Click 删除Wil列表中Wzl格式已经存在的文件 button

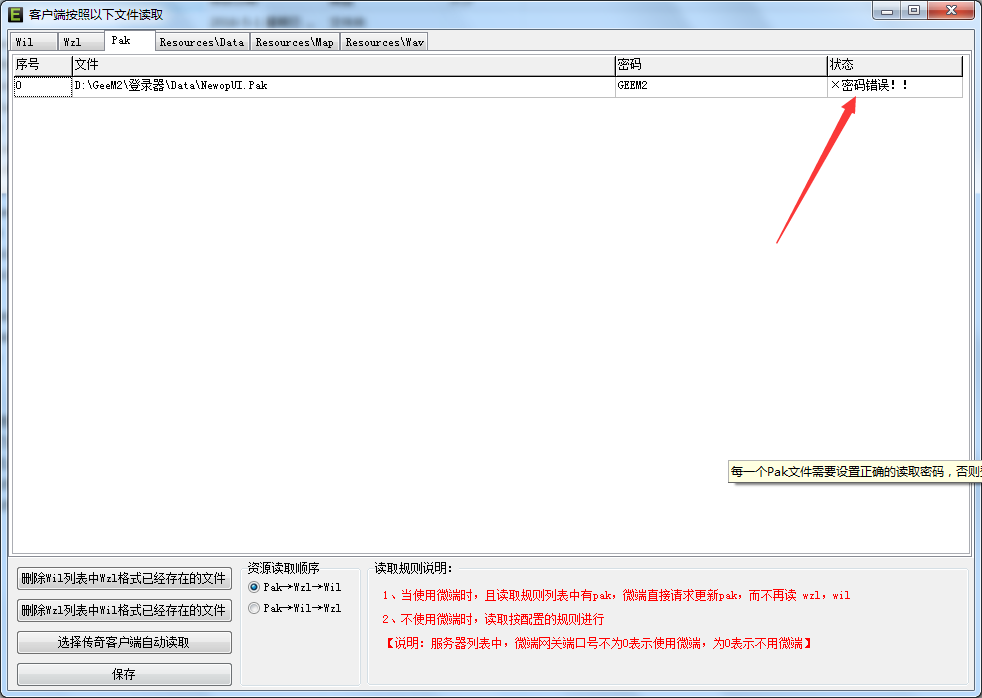(124, 578)
